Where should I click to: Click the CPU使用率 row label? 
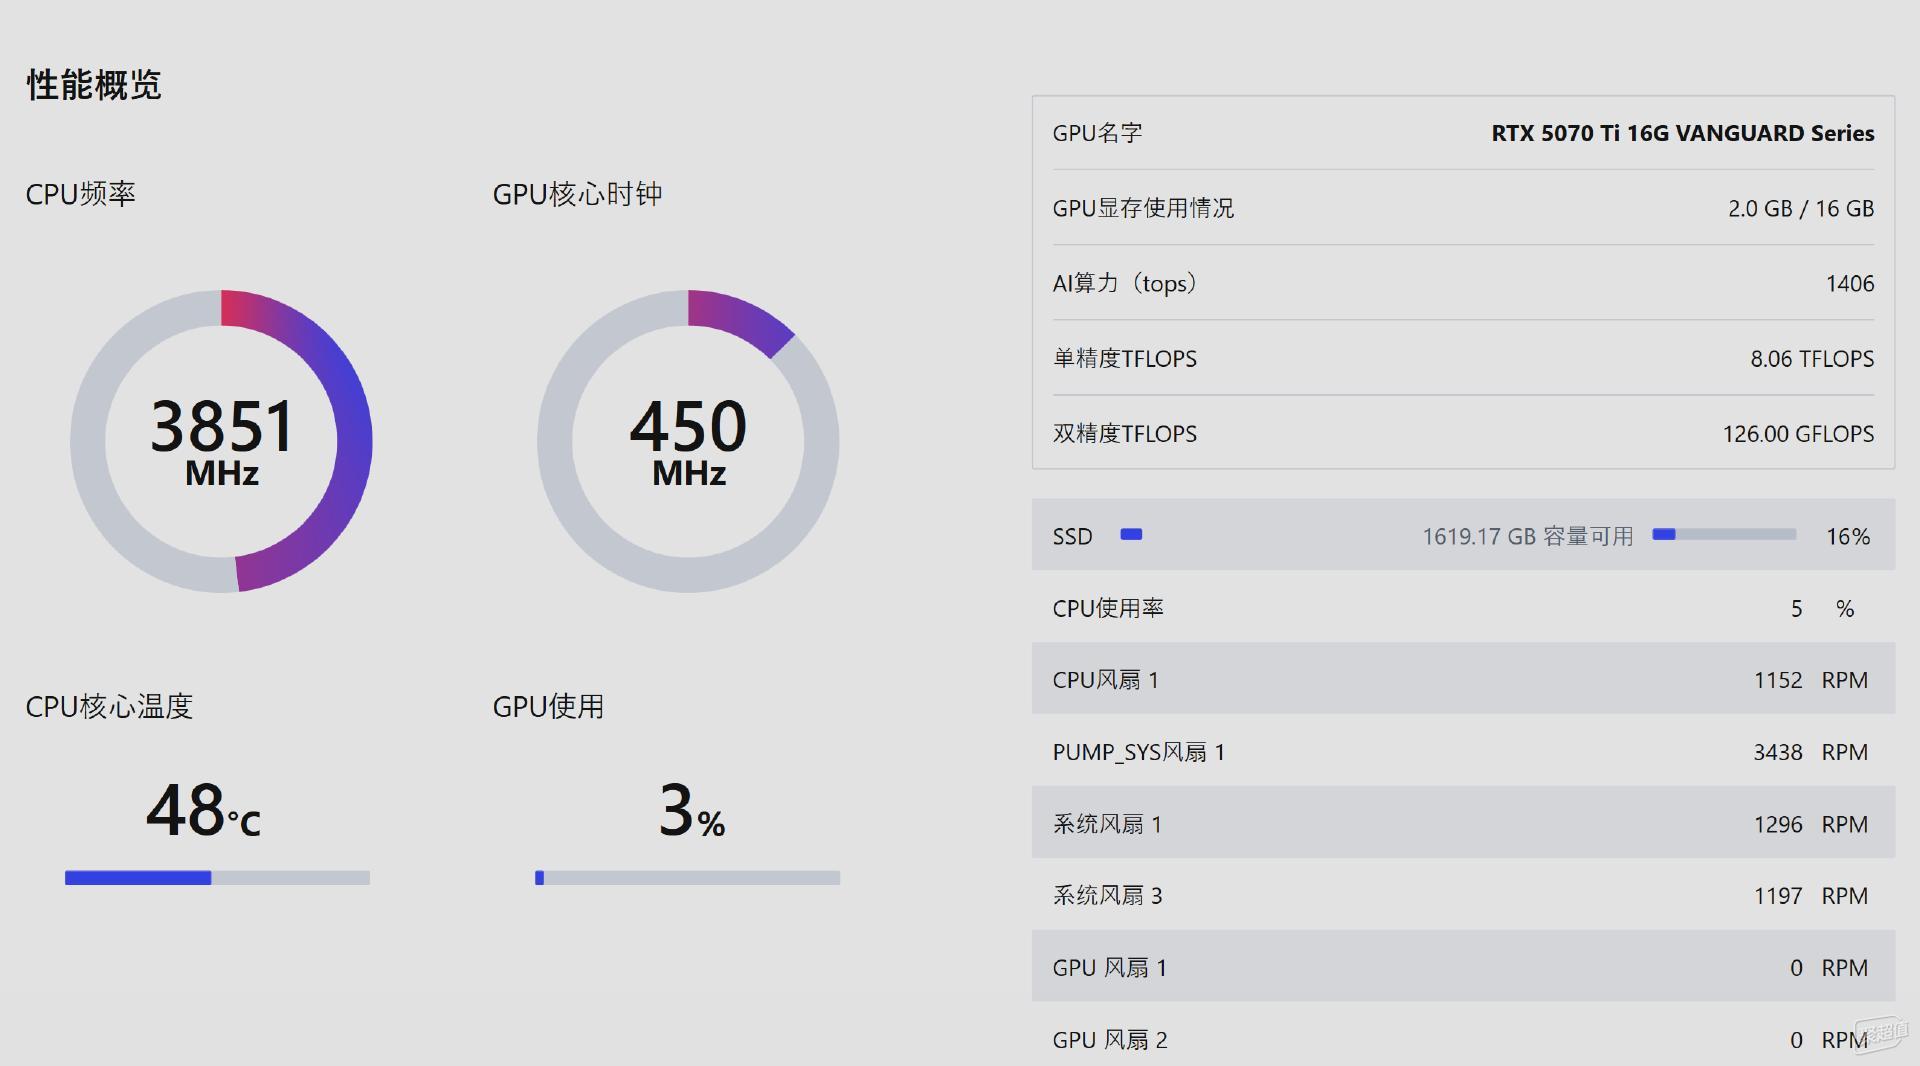(x=1108, y=608)
